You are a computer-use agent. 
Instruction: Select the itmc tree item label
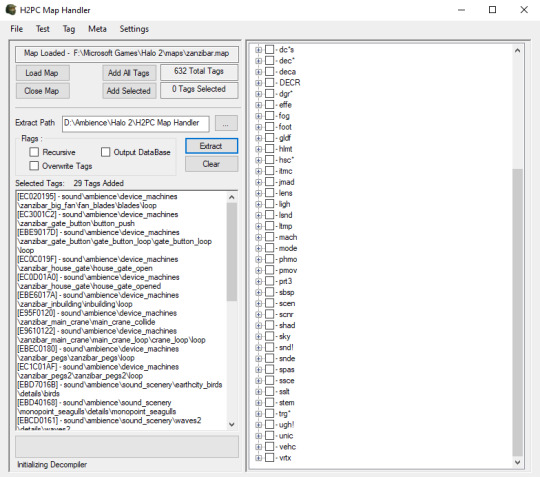tap(285, 171)
